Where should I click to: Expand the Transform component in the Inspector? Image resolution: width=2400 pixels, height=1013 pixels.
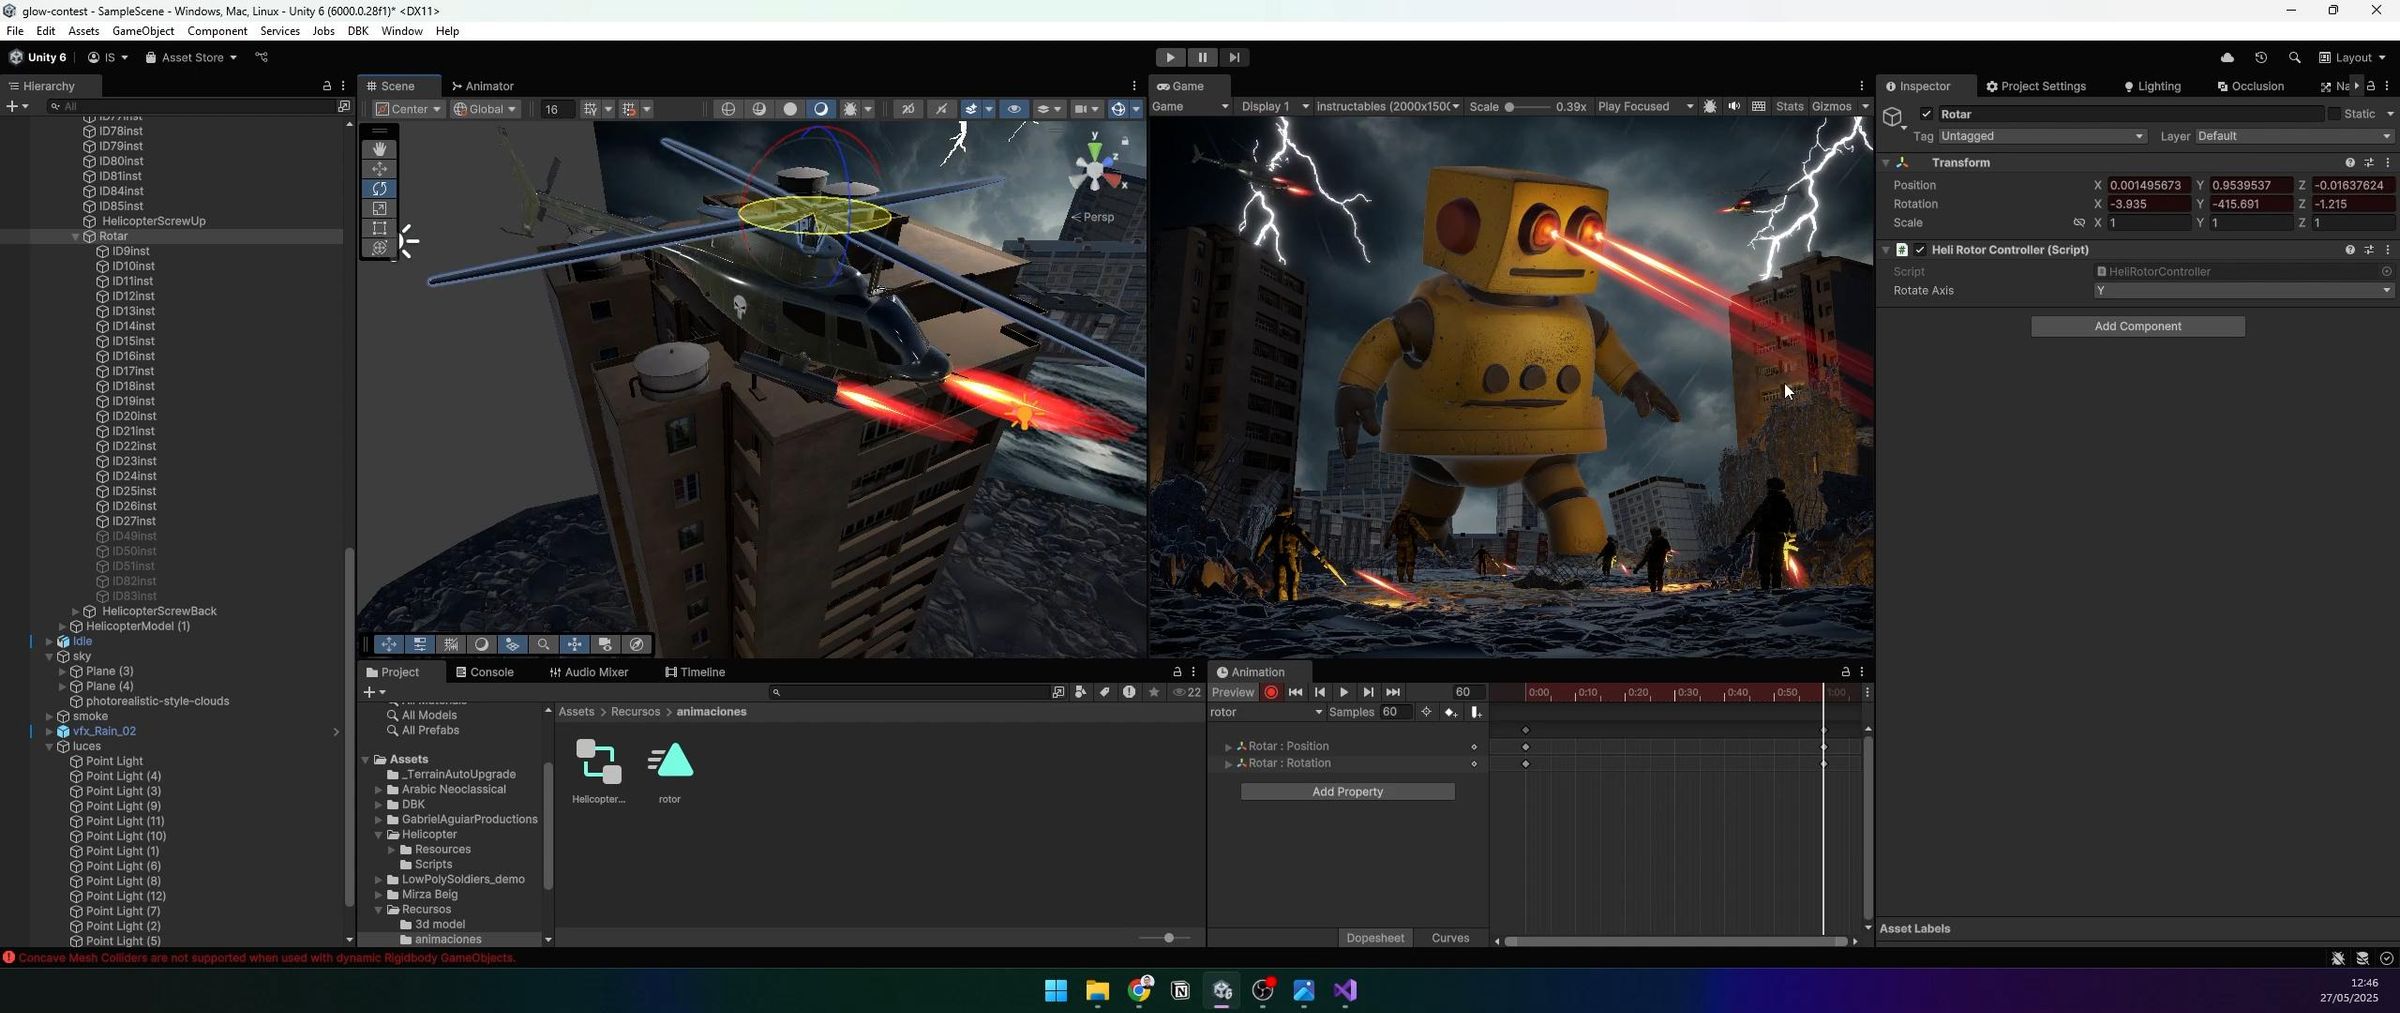[x=1886, y=162]
